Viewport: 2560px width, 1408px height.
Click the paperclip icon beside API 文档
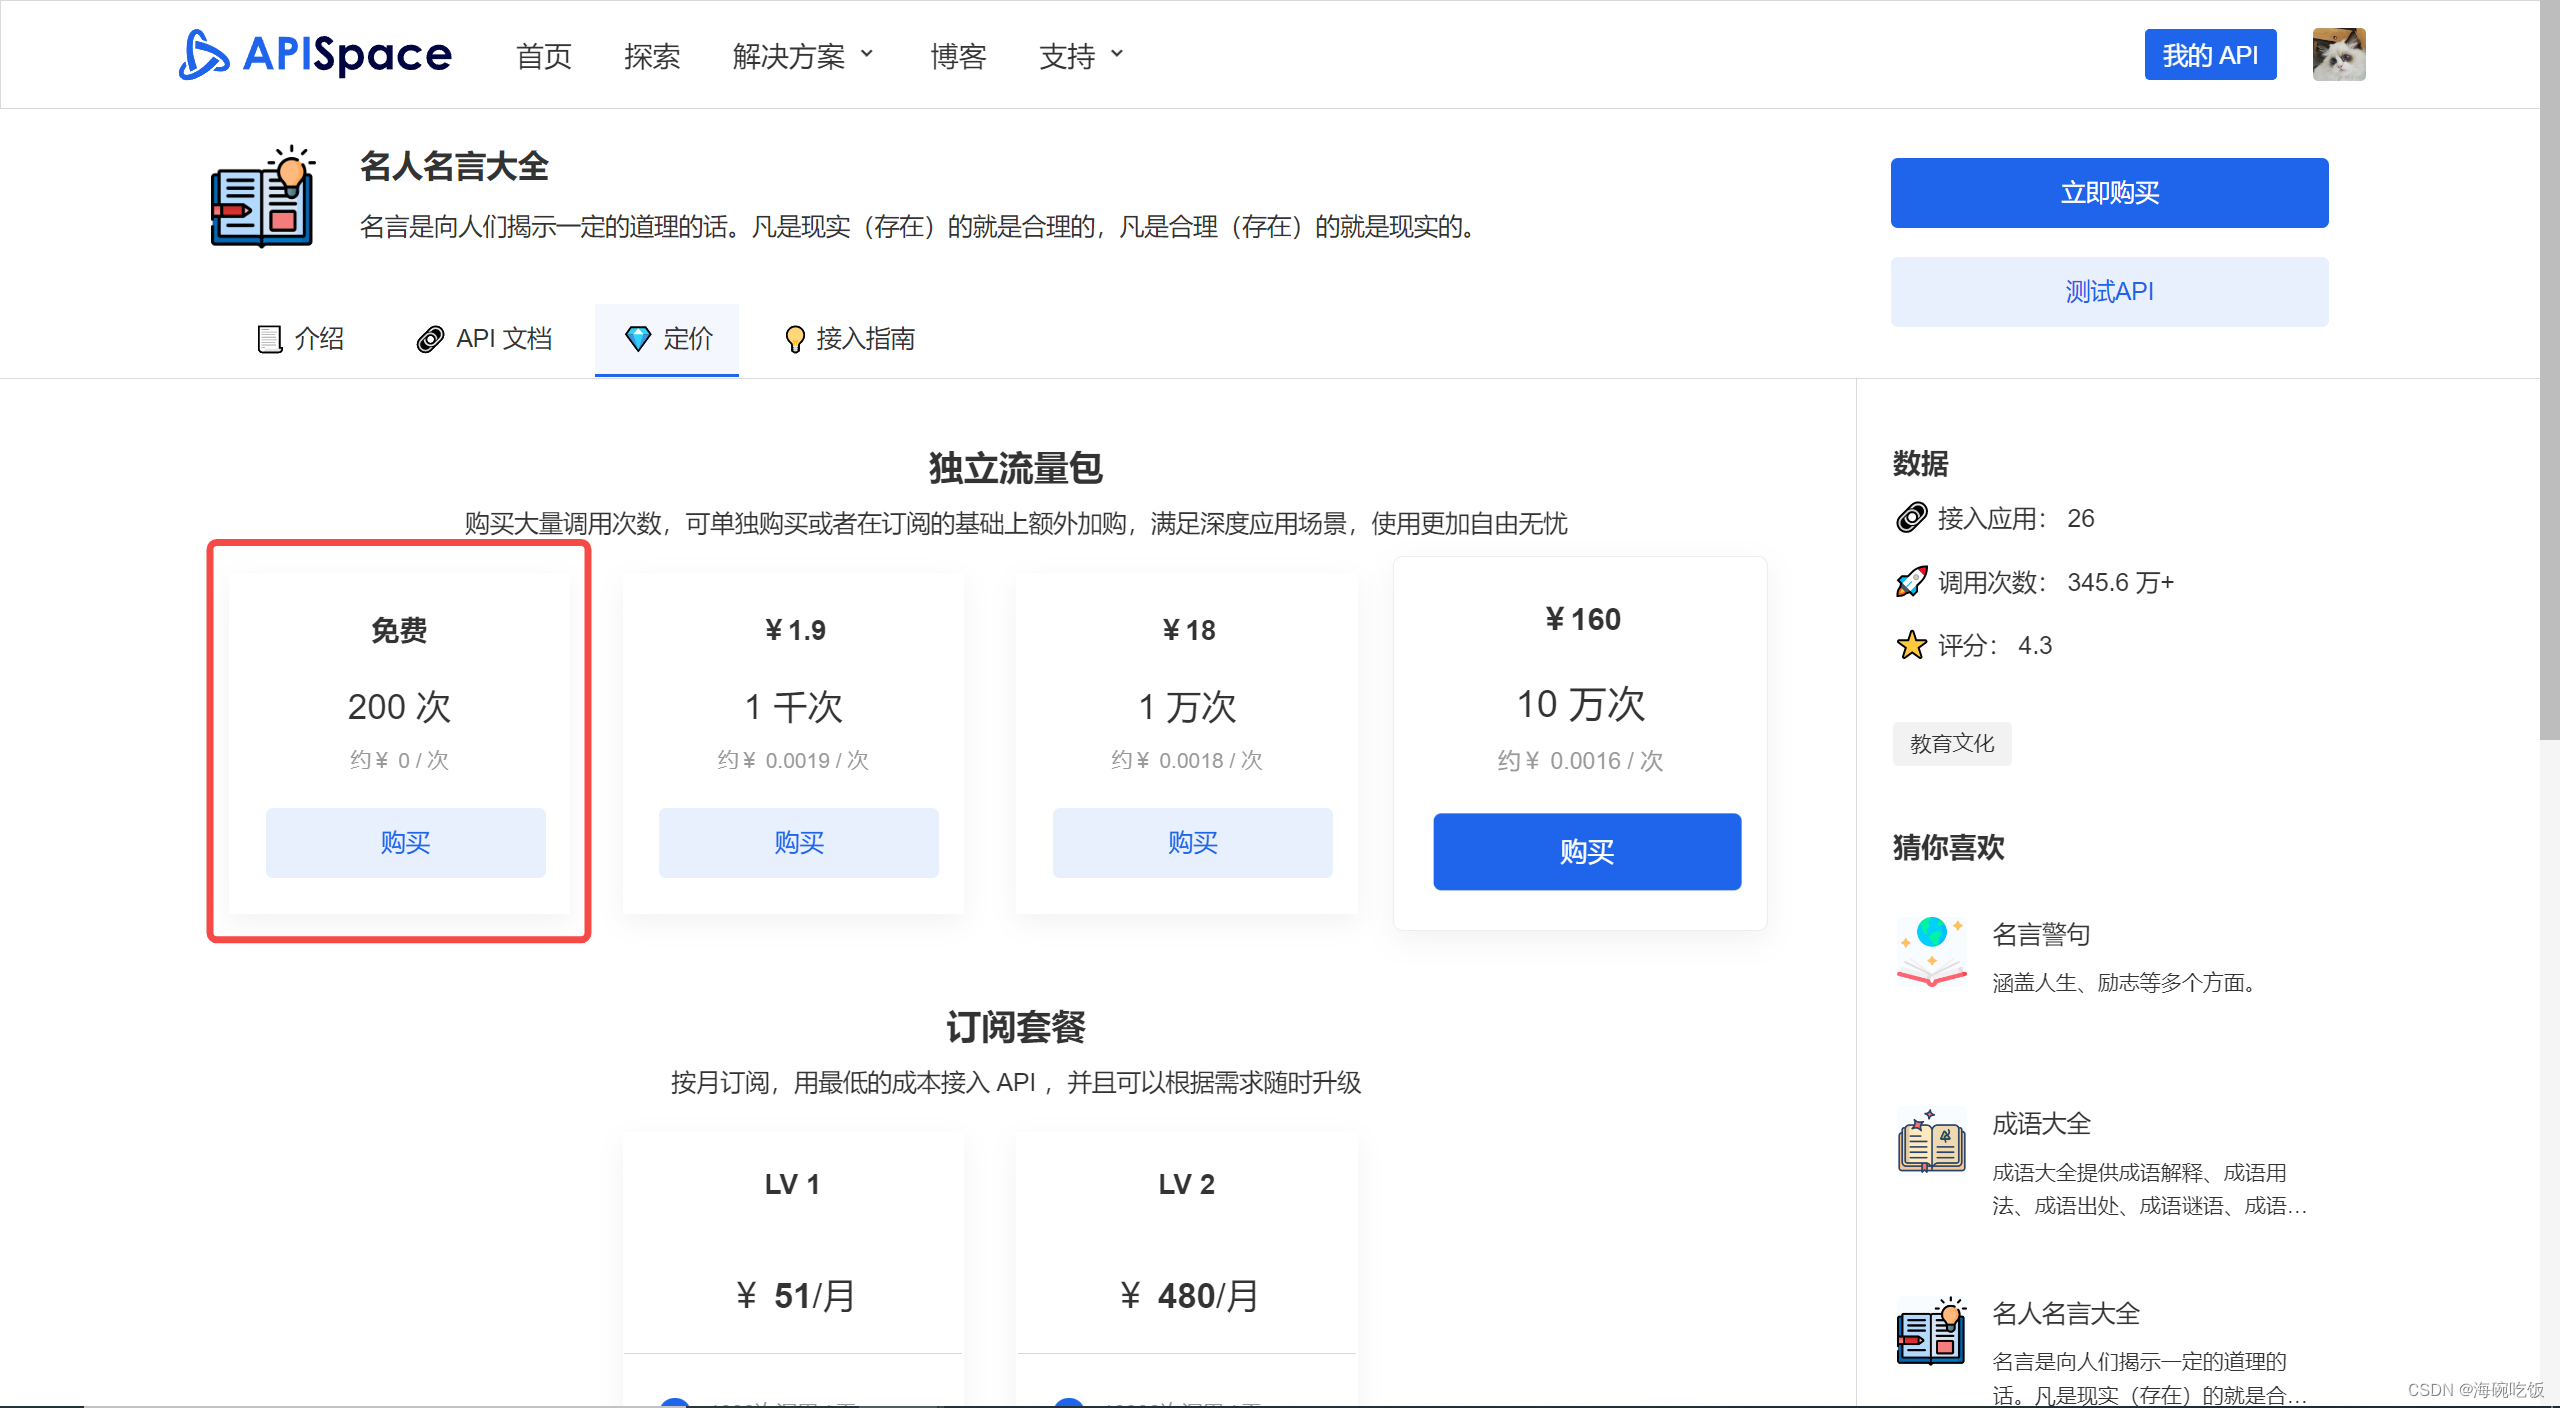[x=430, y=339]
